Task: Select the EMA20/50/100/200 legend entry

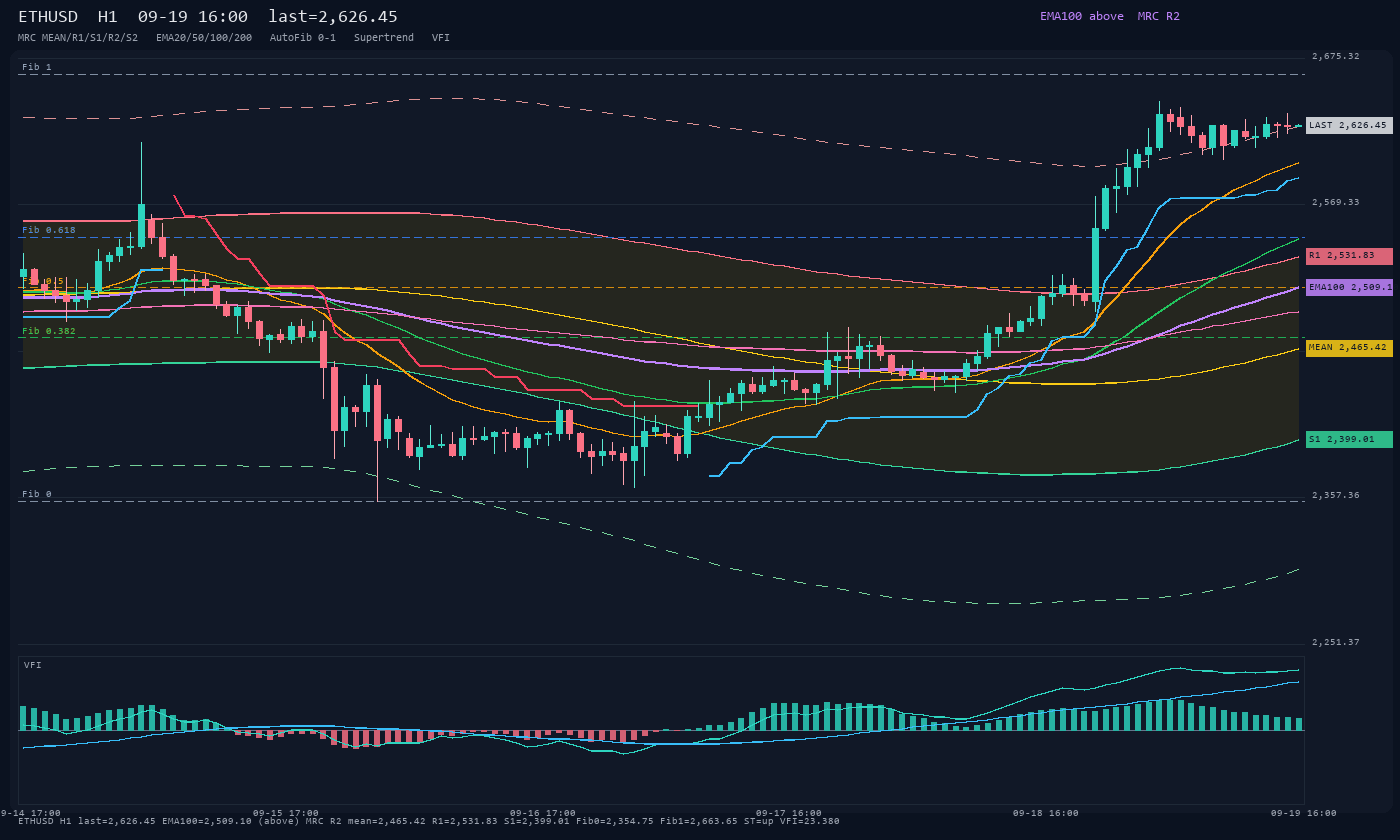Action: tap(204, 37)
